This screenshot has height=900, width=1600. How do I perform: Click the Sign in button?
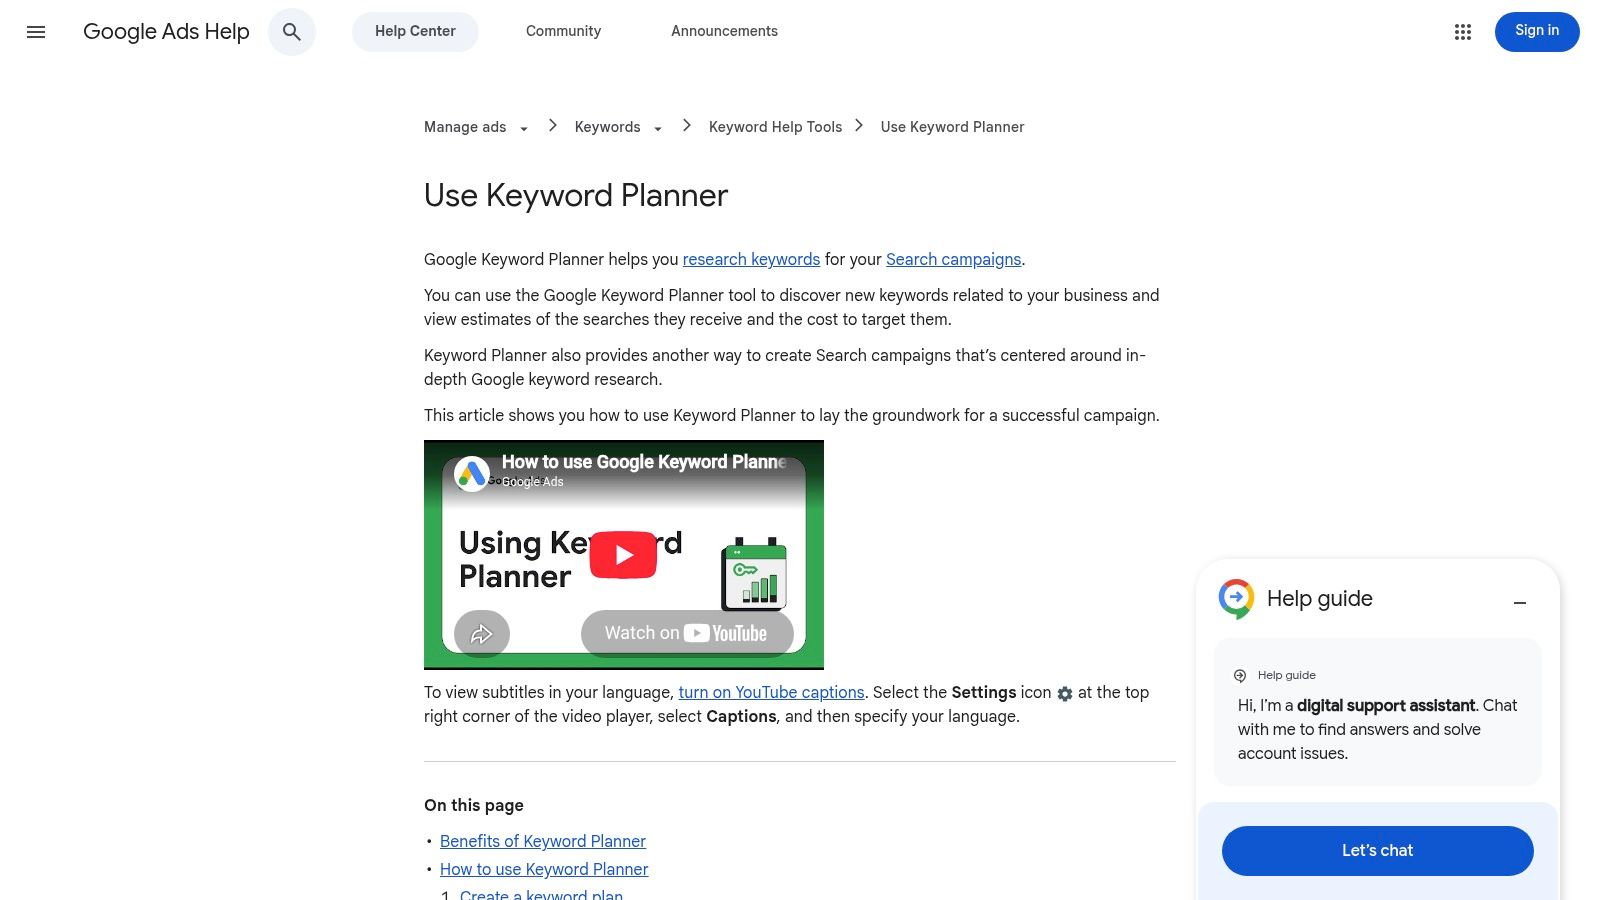tap(1537, 32)
